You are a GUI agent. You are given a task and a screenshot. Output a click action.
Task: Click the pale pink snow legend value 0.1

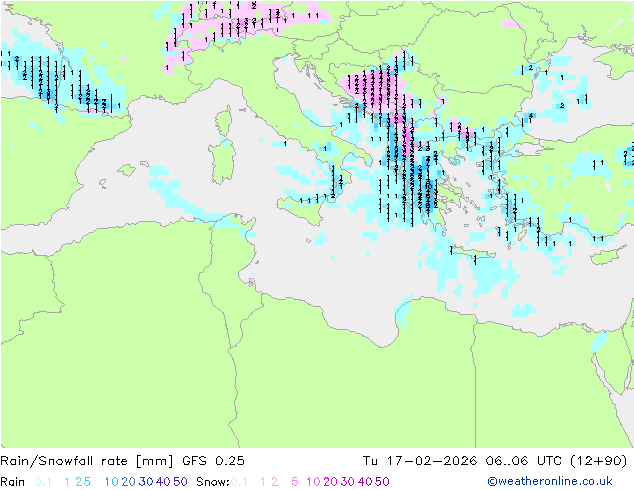(239, 482)
